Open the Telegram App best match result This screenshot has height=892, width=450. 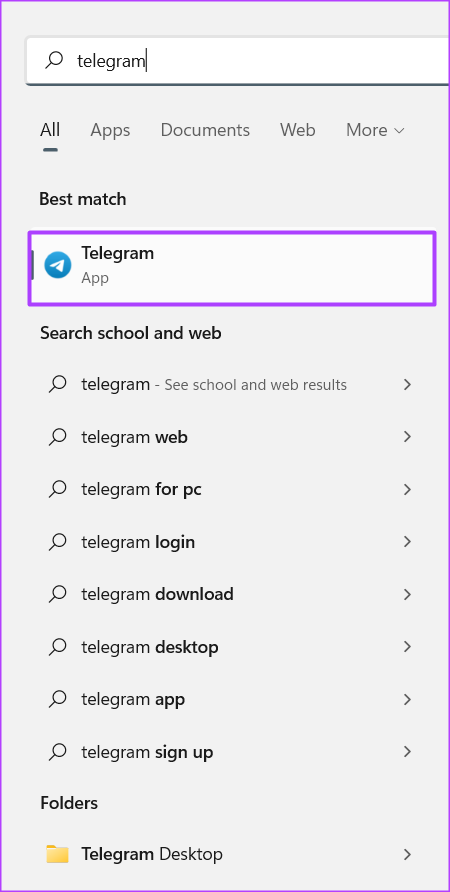[232, 268]
